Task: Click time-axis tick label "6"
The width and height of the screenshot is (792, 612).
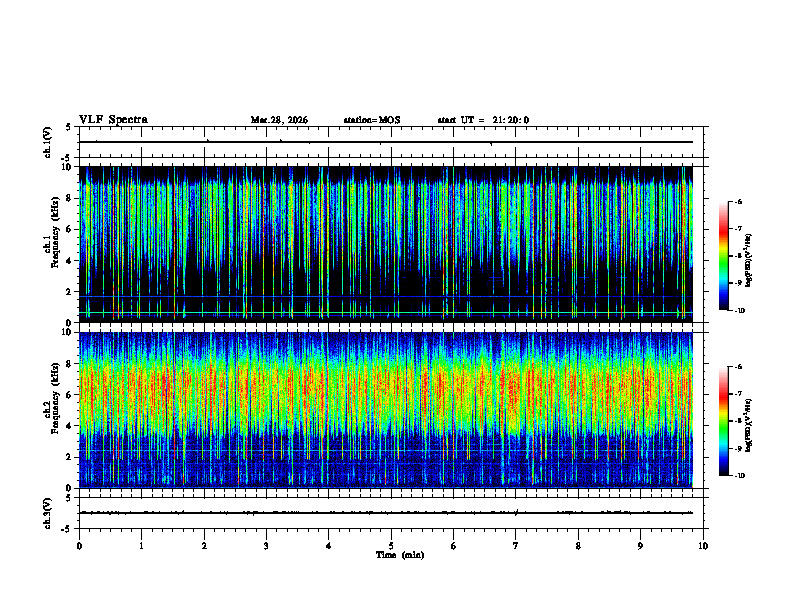Action: (454, 546)
